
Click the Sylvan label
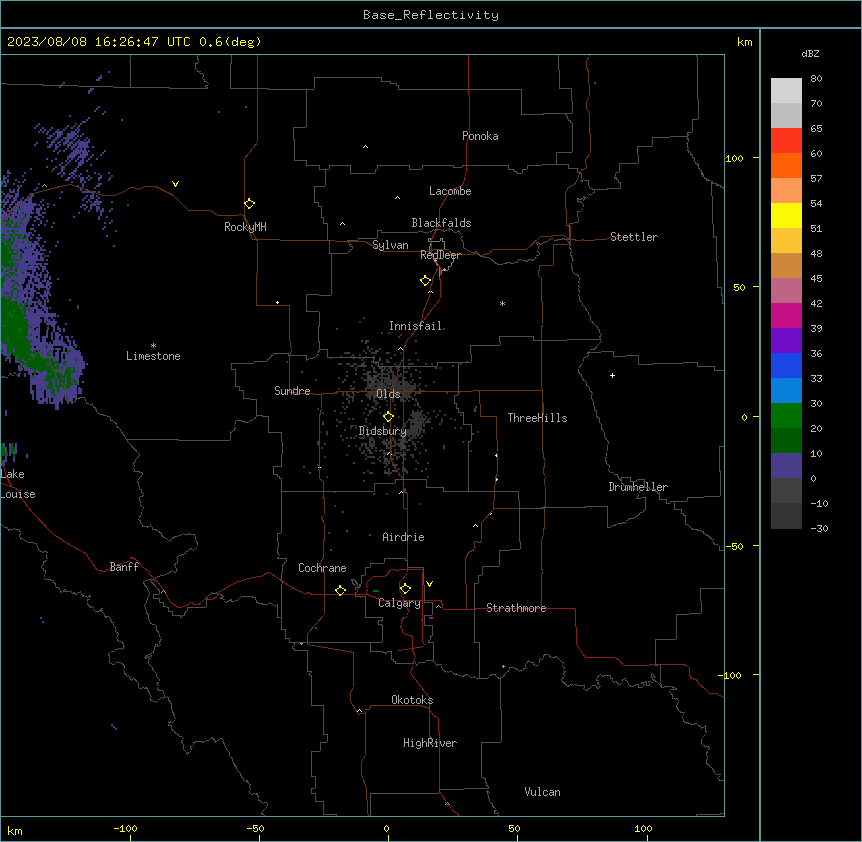click(x=390, y=245)
